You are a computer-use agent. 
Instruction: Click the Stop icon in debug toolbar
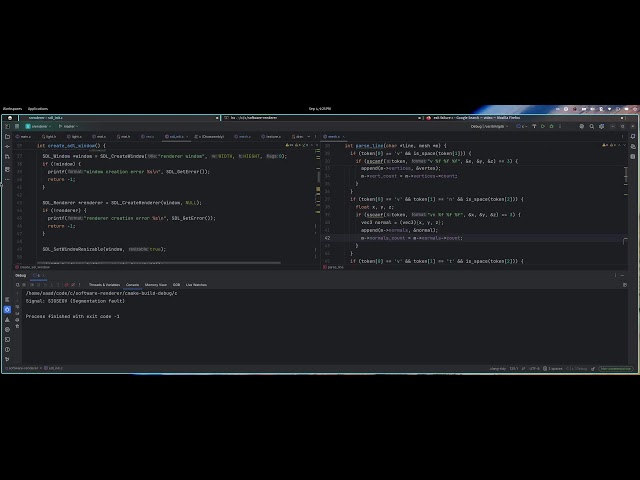pos(24,285)
